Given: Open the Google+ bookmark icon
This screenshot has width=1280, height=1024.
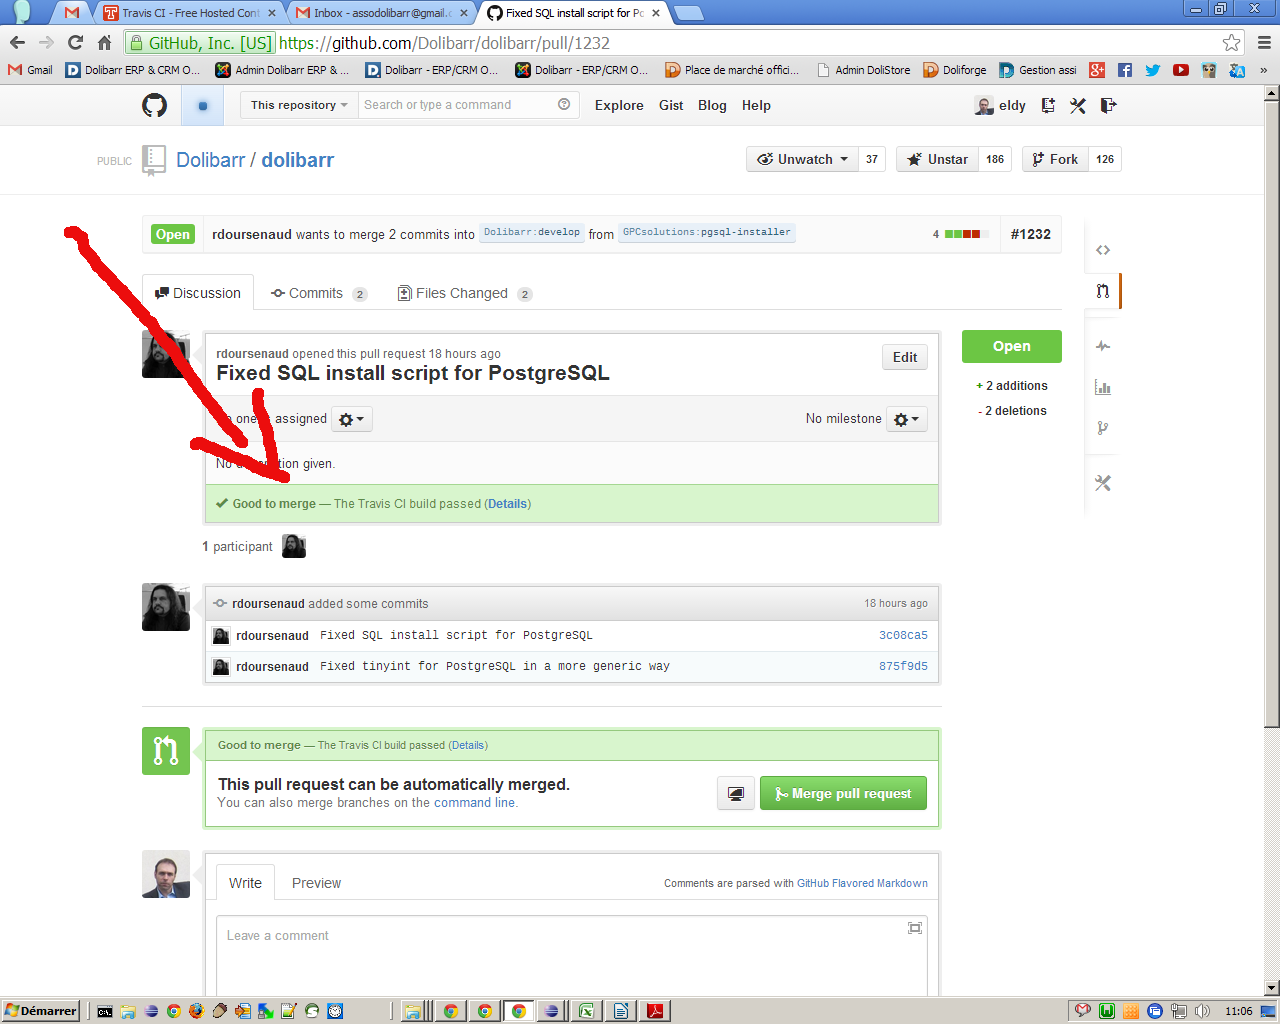Looking at the screenshot, I should tap(1097, 70).
